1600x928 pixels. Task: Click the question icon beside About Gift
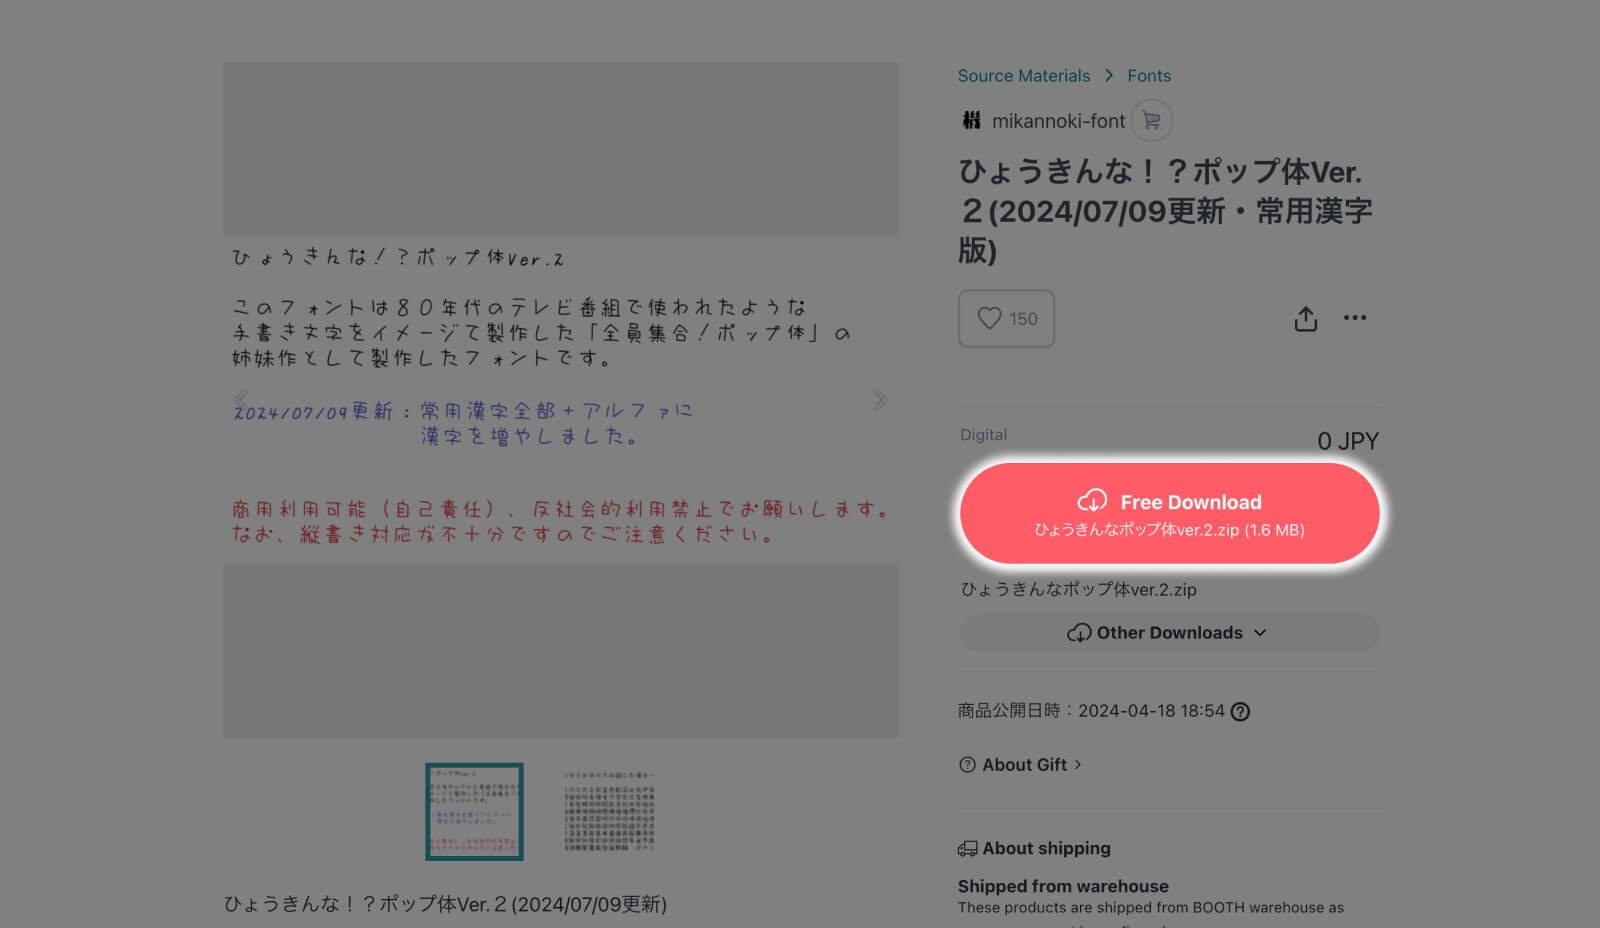tap(966, 764)
